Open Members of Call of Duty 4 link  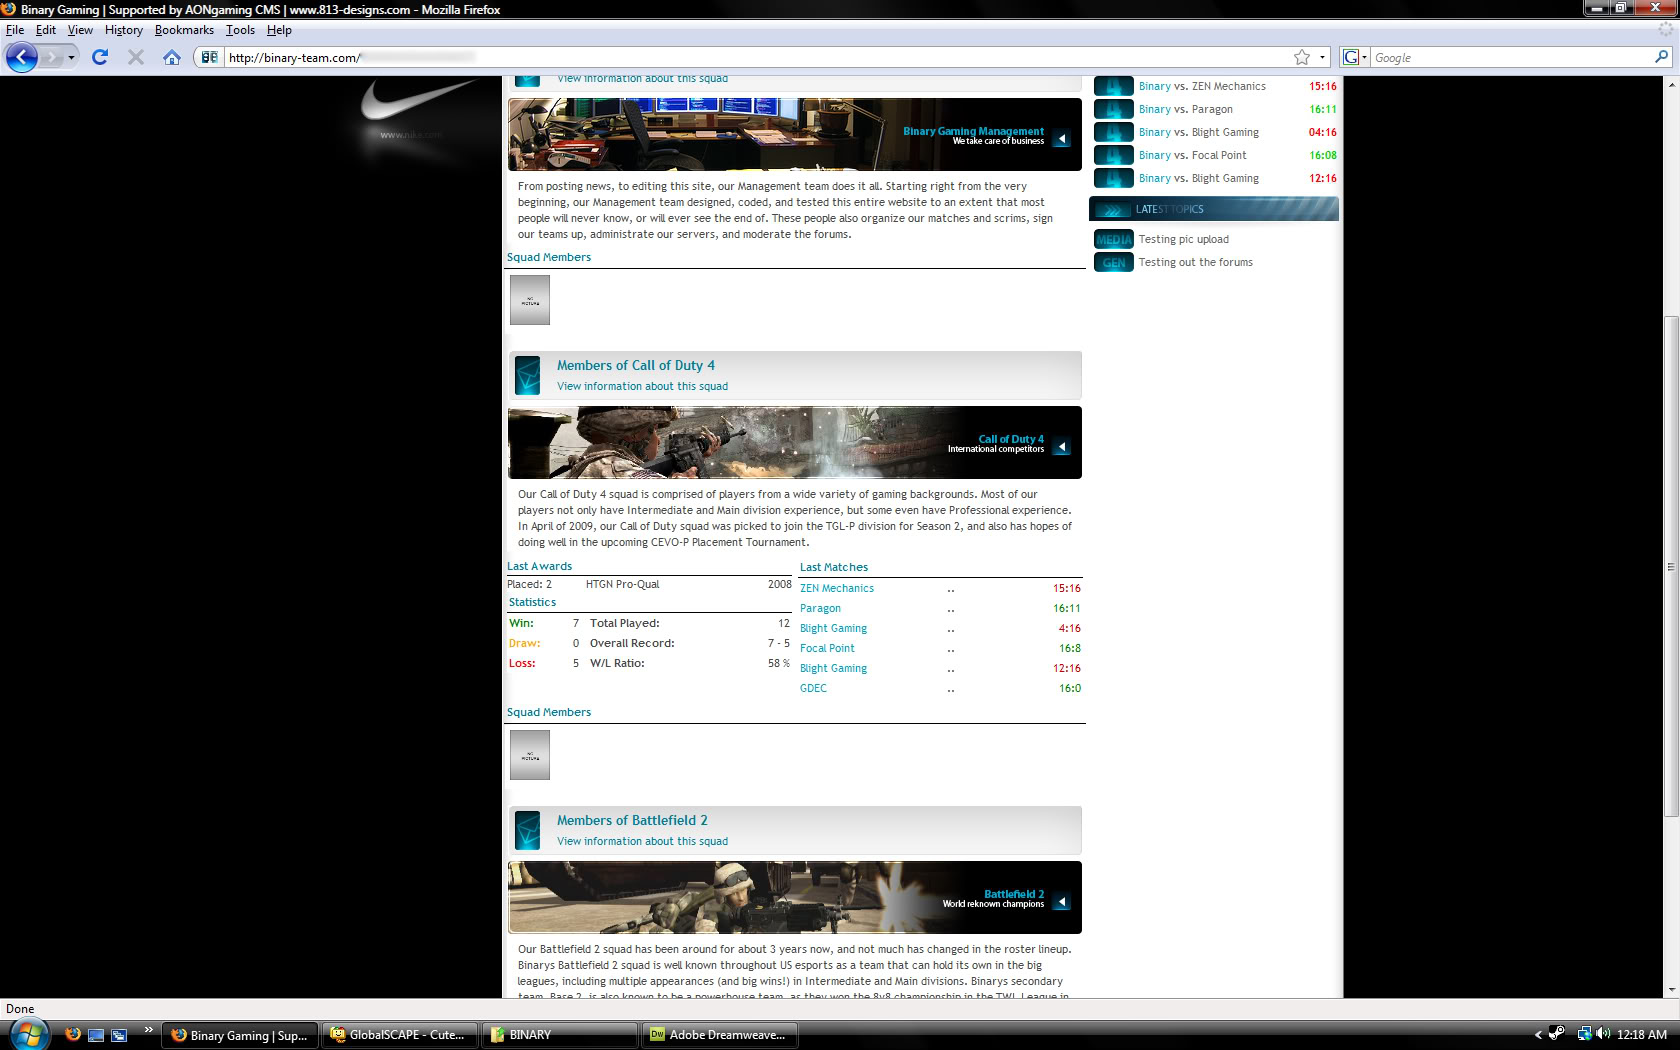tap(636, 365)
